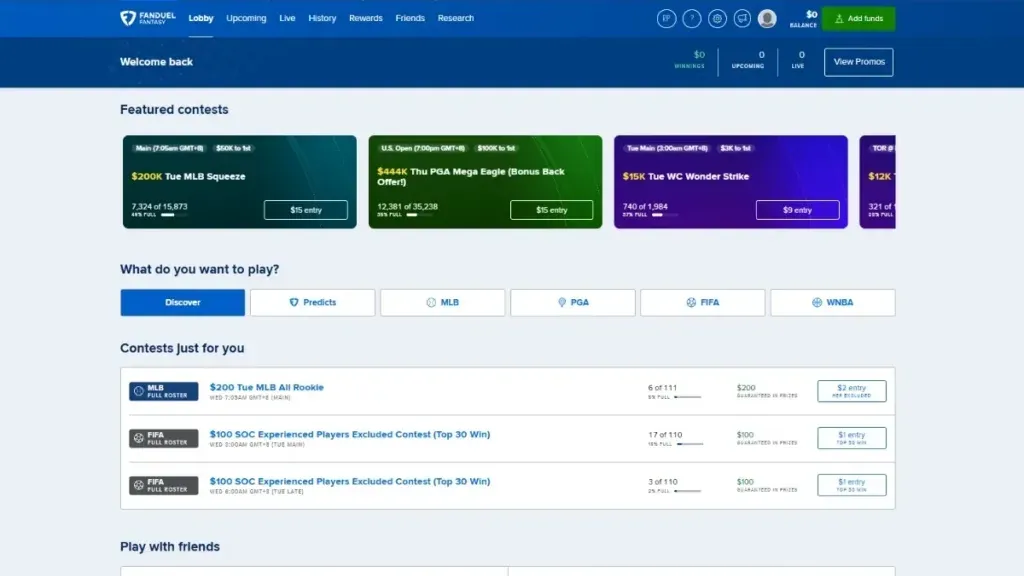This screenshot has height=576, width=1024.
Task: Enter the $200K Tue MLB Squeeze contest
Action: point(306,210)
